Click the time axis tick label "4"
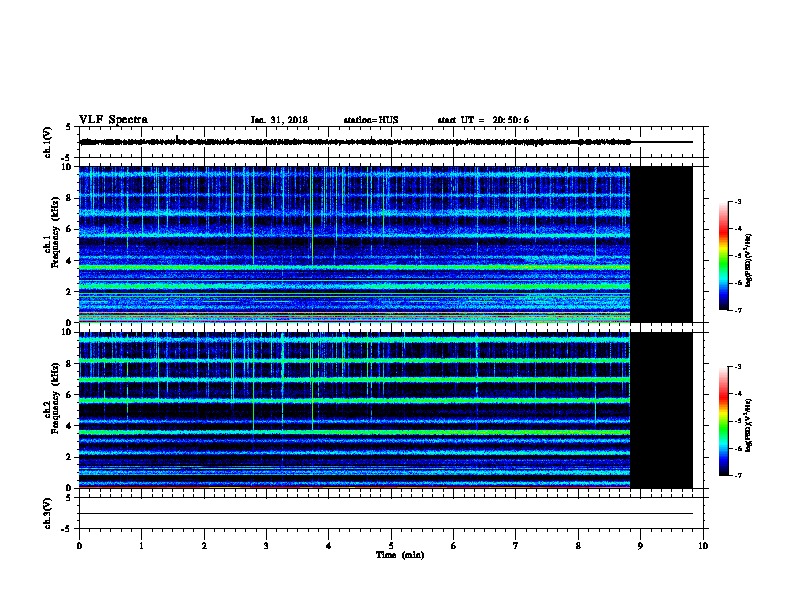The height and width of the screenshot is (612, 792). tap(329, 546)
